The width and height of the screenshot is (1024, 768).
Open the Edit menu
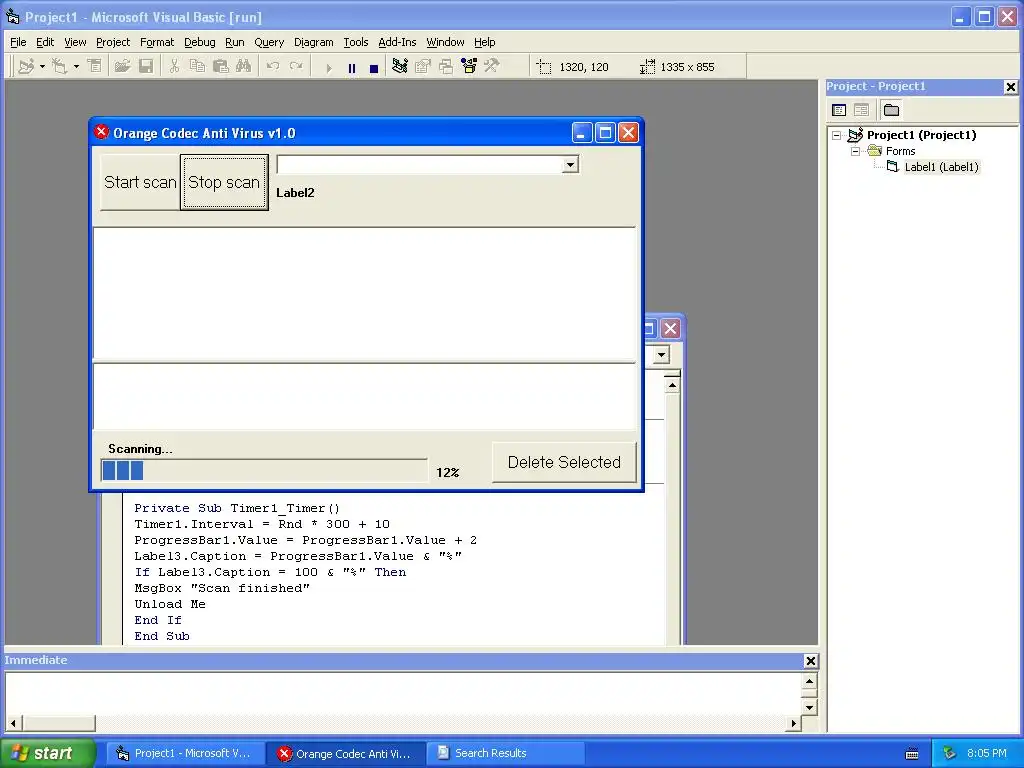(x=45, y=42)
